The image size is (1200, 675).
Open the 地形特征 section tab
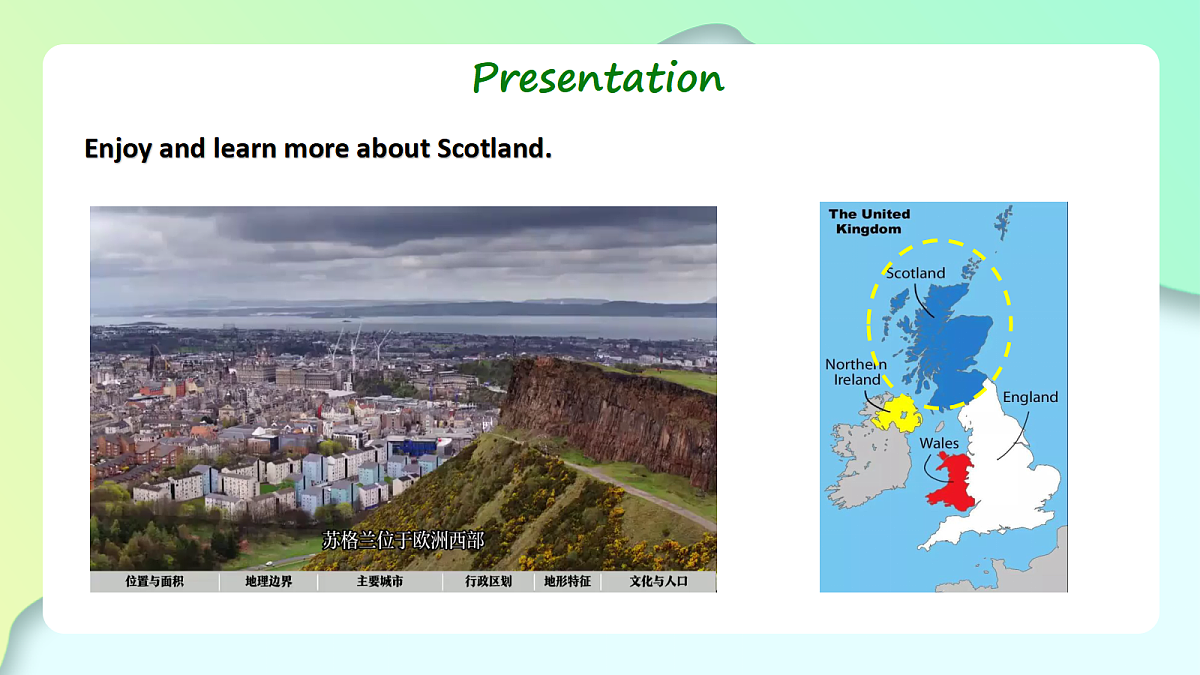pyautogui.click(x=568, y=581)
